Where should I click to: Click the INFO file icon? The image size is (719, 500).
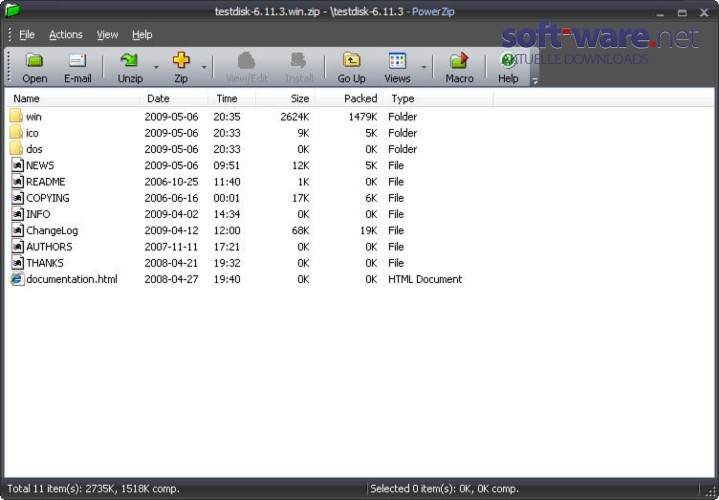17,214
